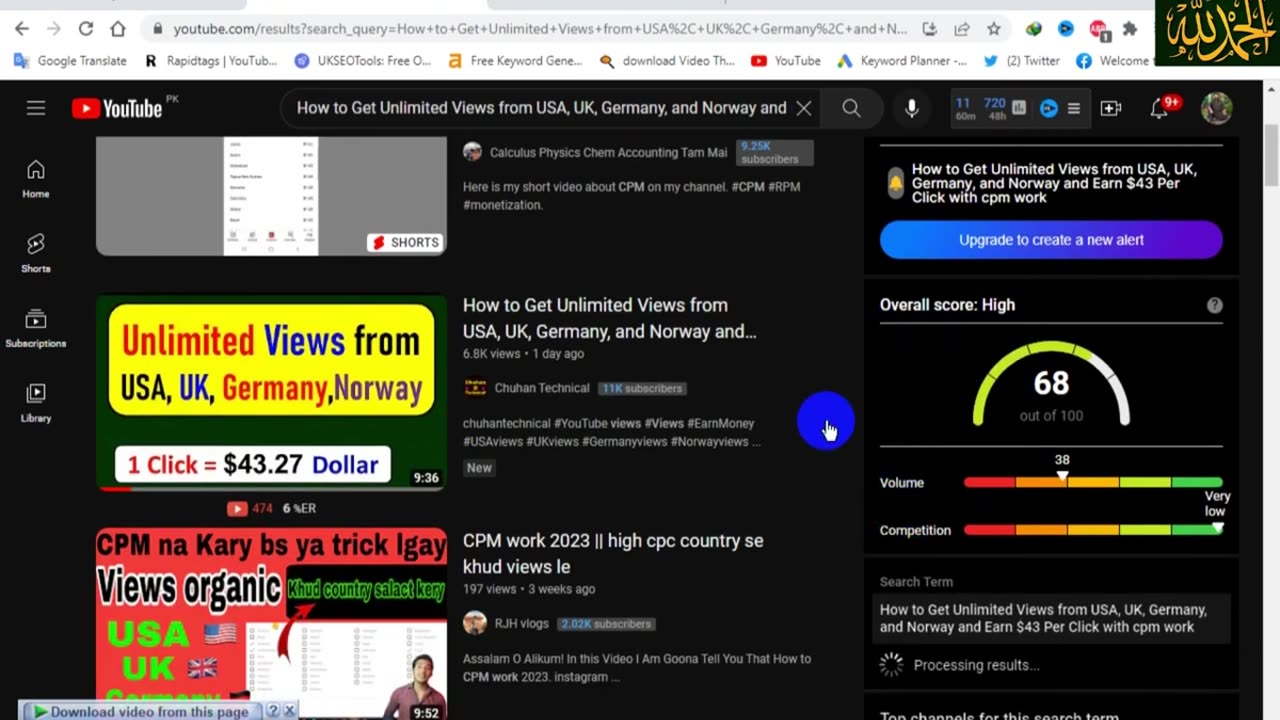The height and width of the screenshot is (720, 1280).
Task: Open the AdBlock Plus extension icon
Action: coord(1098,29)
